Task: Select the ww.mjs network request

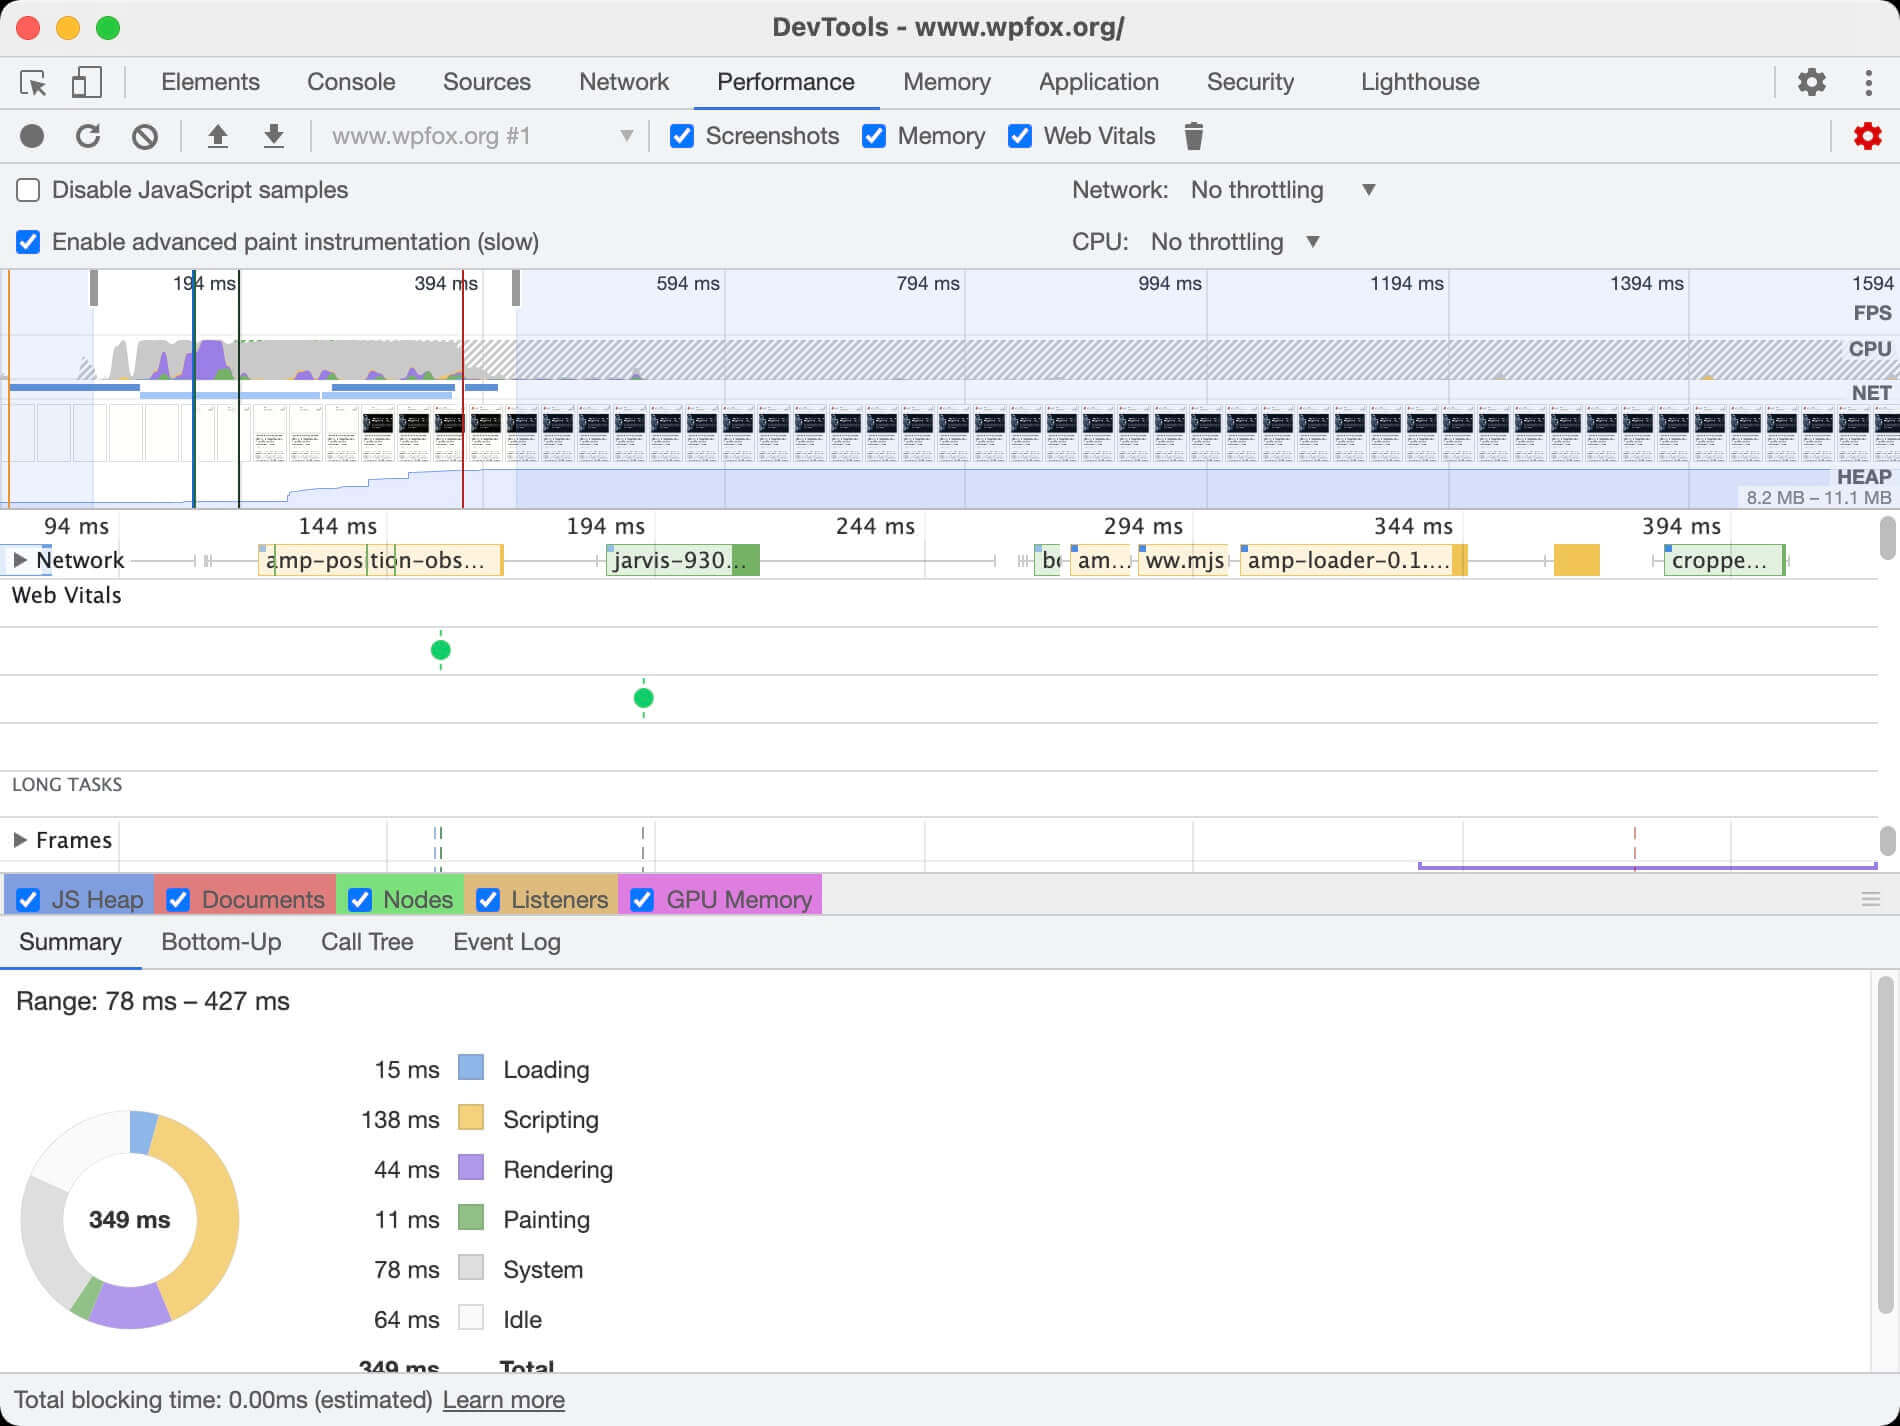Action: point(1183,560)
